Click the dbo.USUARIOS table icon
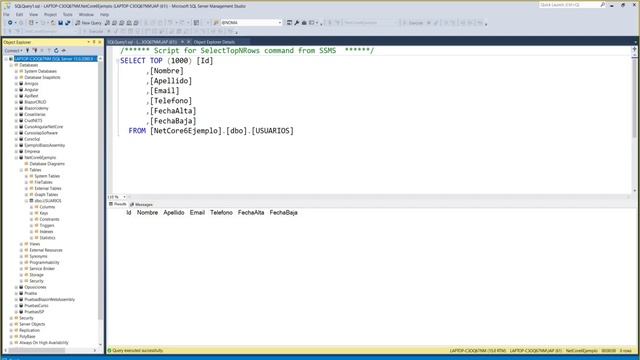640x360 pixels. coord(31,201)
